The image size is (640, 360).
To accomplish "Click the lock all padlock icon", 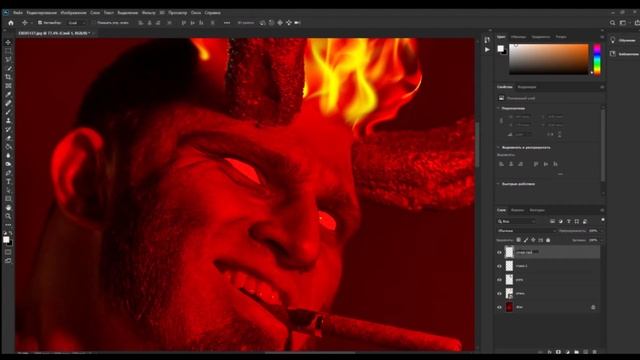I will coord(548,240).
